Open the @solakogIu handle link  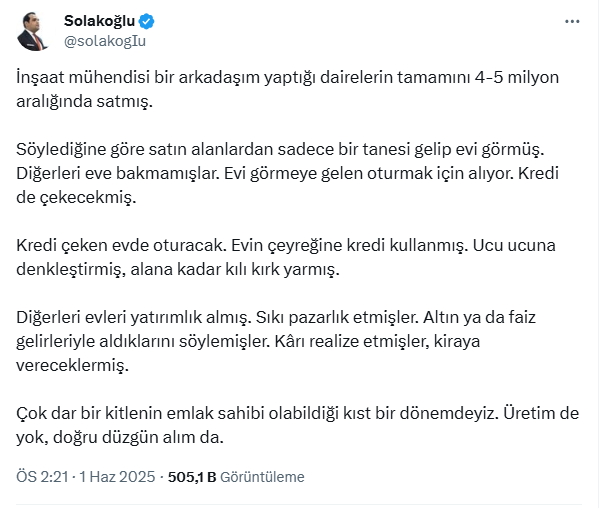tap(105, 42)
